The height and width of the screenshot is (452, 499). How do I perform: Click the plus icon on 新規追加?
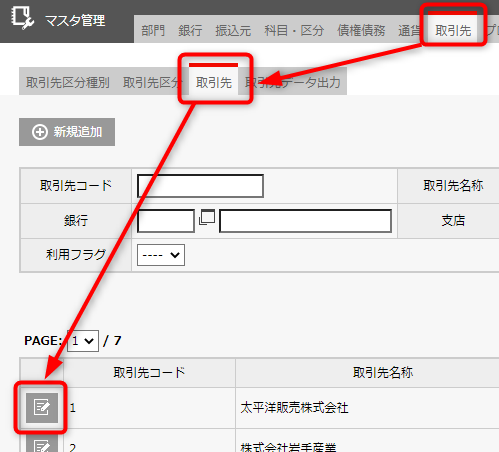click(40, 132)
